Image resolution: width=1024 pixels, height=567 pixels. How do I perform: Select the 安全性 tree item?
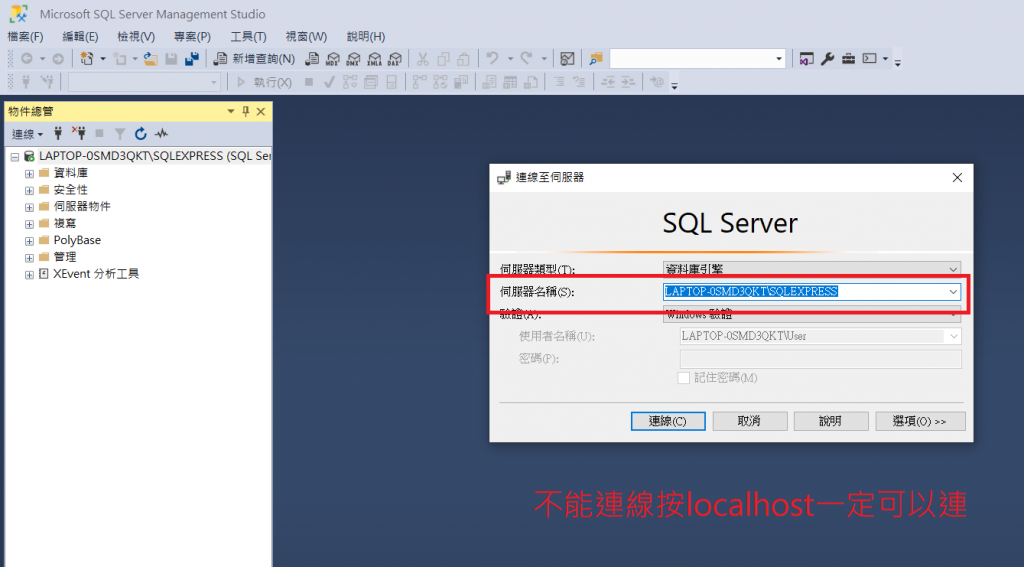(x=71, y=190)
